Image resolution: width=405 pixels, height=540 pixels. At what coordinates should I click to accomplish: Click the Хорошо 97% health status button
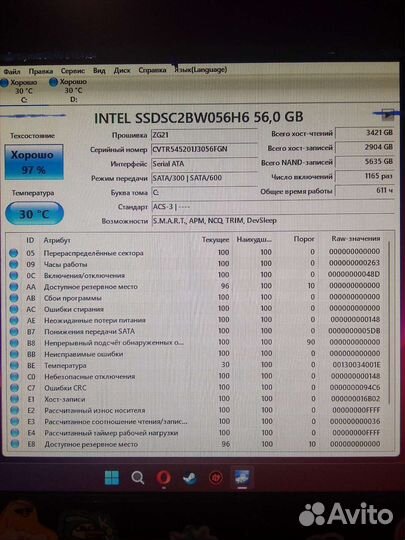pyautogui.click(x=34, y=162)
